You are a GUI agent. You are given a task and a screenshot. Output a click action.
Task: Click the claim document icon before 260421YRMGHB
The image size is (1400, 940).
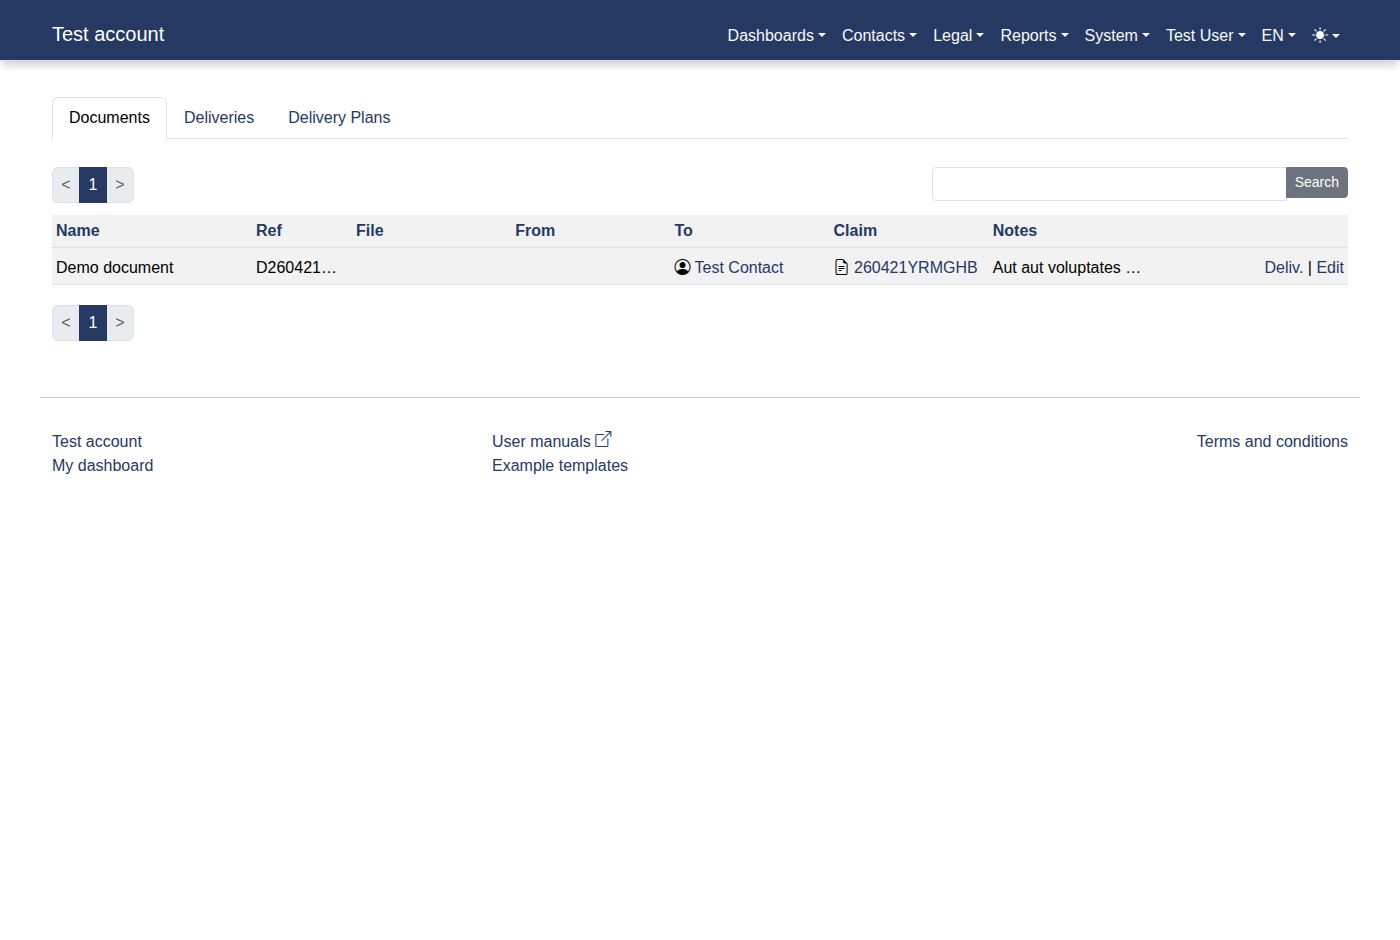pyautogui.click(x=839, y=267)
